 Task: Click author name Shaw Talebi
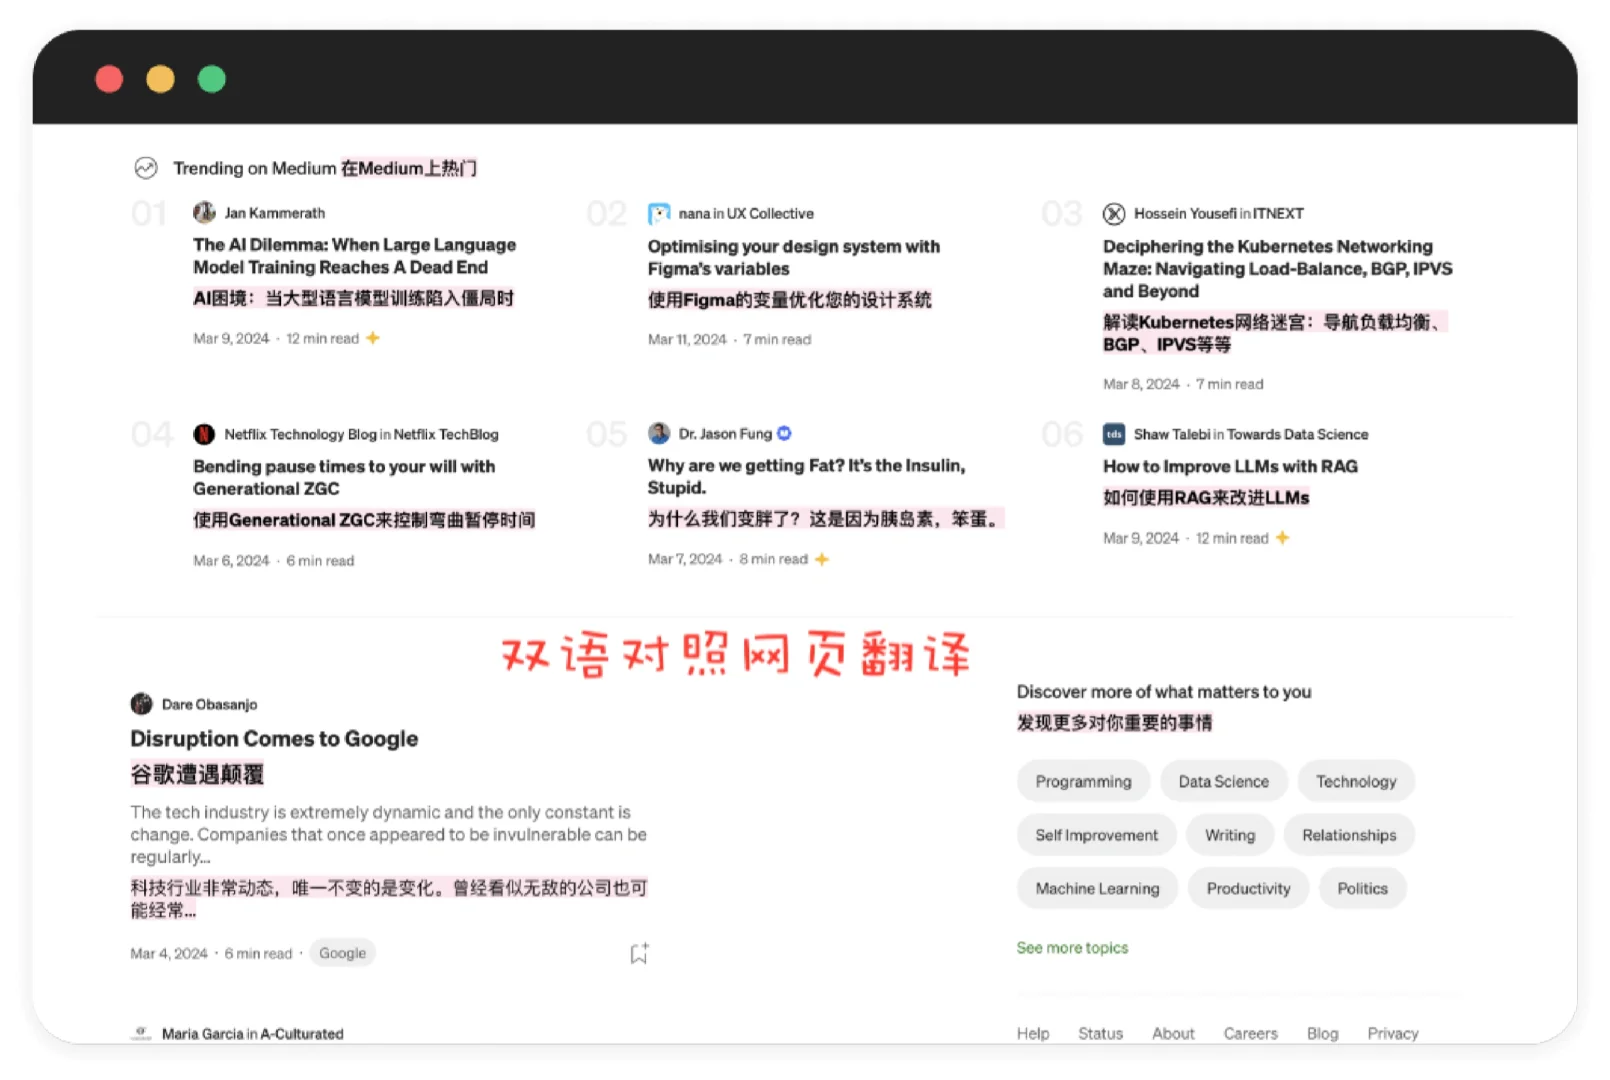pyautogui.click(x=1172, y=434)
